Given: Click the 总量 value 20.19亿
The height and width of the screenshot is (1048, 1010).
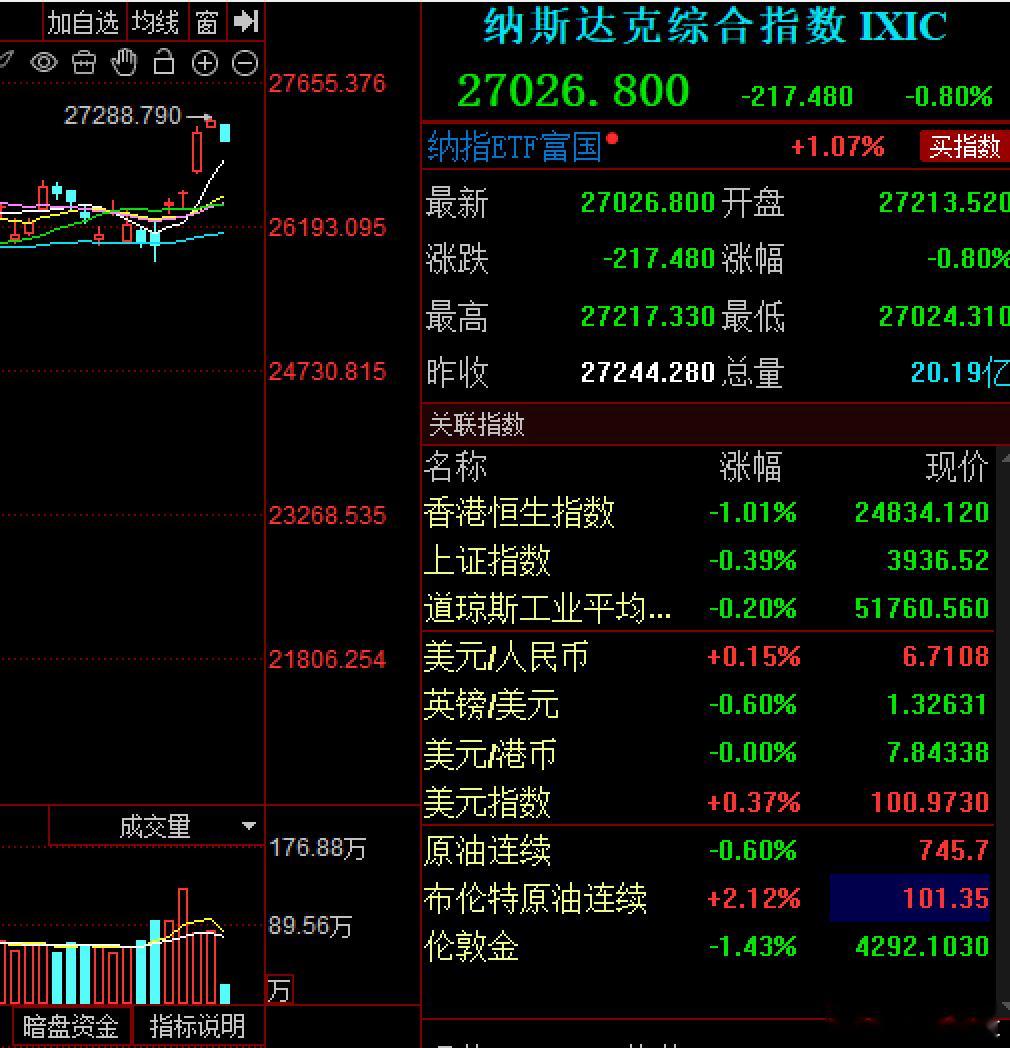Looking at the screenshot, I should pos(960,372).
